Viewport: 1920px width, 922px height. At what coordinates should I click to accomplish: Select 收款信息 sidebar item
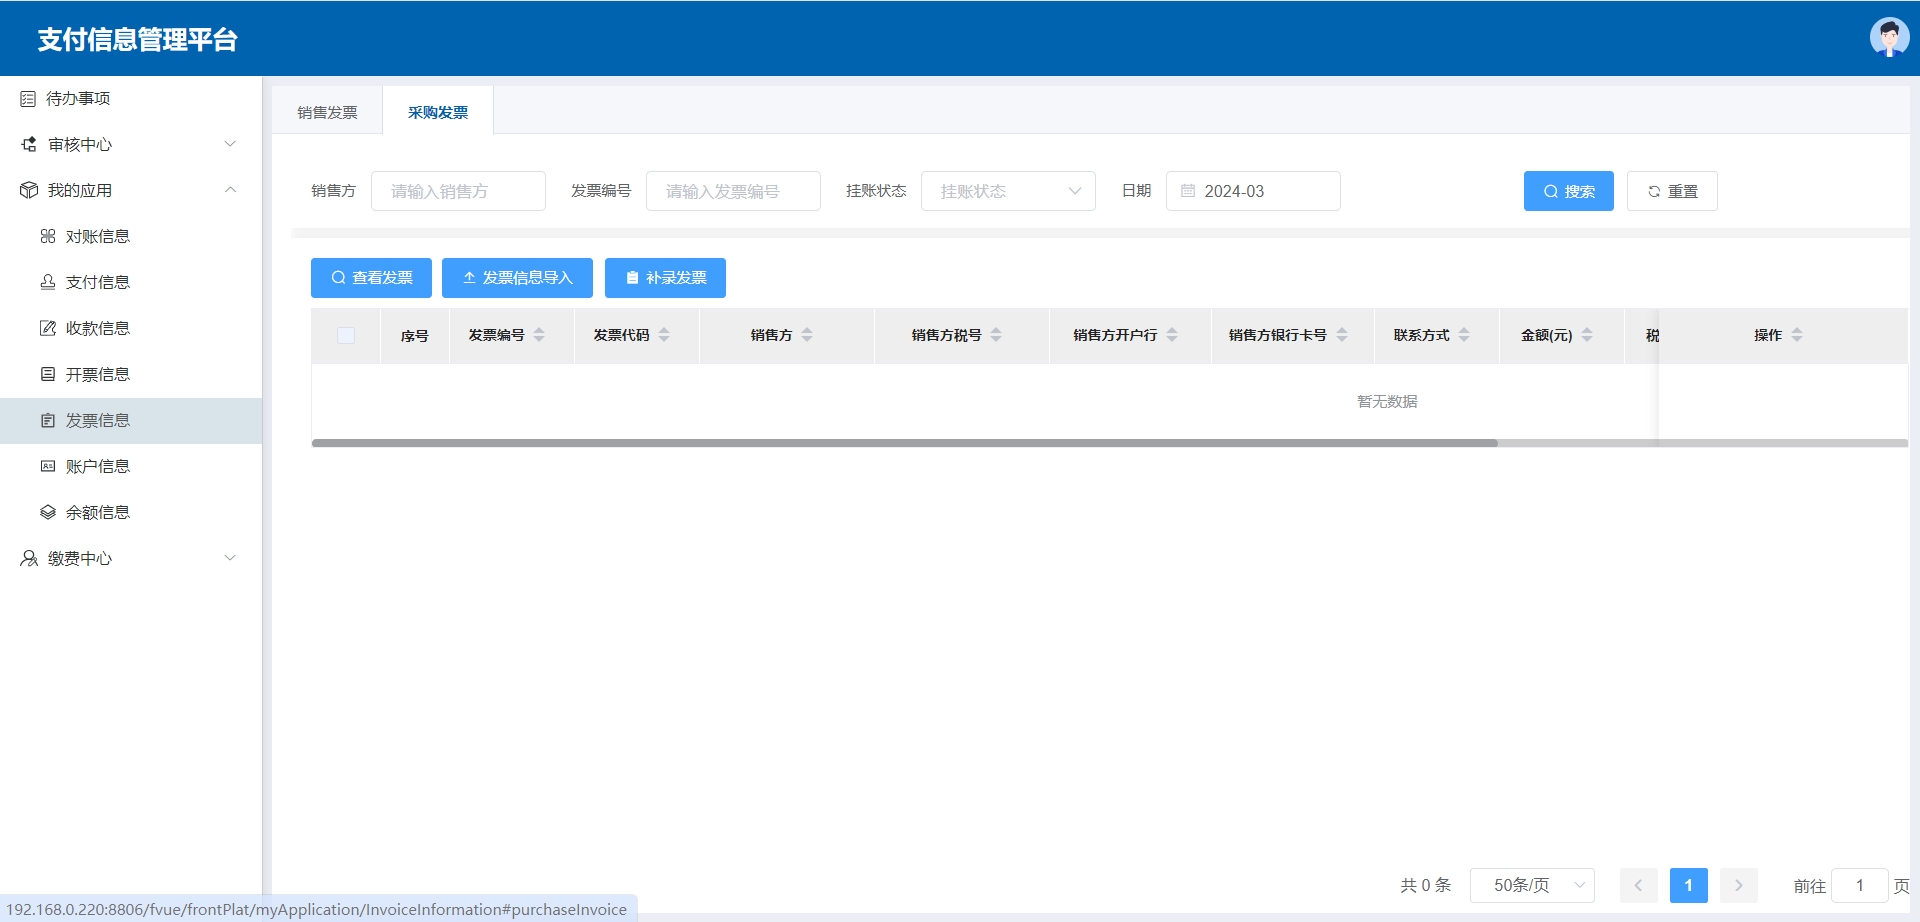[x=97, y=329]
